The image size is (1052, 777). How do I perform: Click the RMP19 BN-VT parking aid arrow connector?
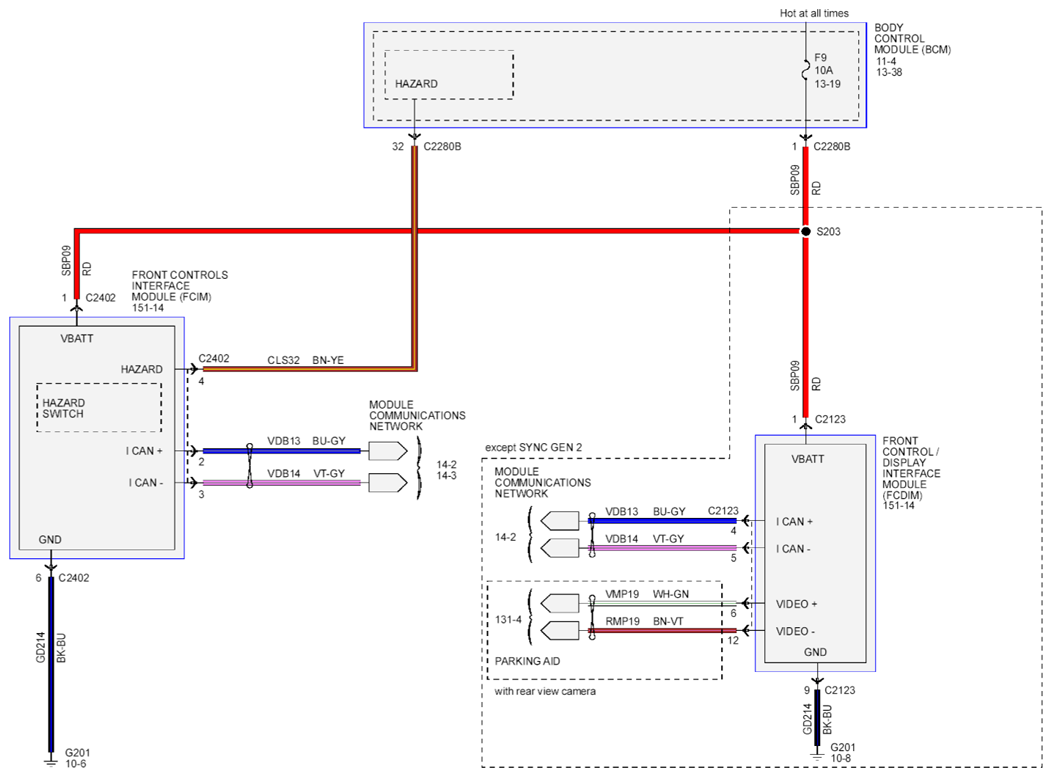pyautogui.click(x=560, y=631)
